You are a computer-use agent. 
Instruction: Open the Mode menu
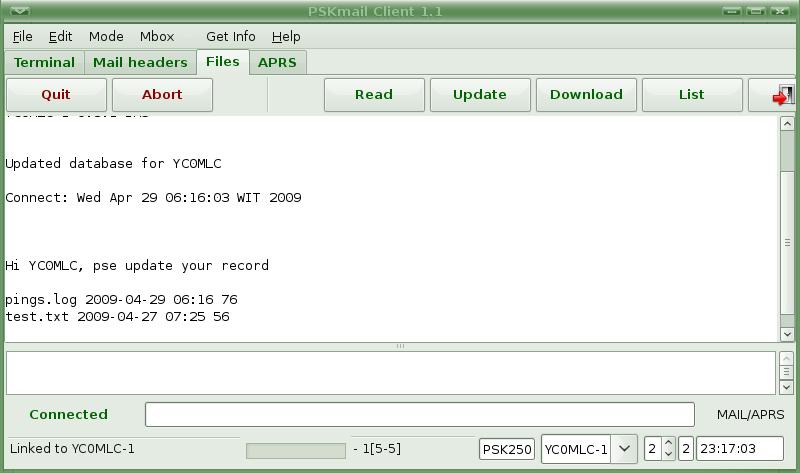coord(106,37)
